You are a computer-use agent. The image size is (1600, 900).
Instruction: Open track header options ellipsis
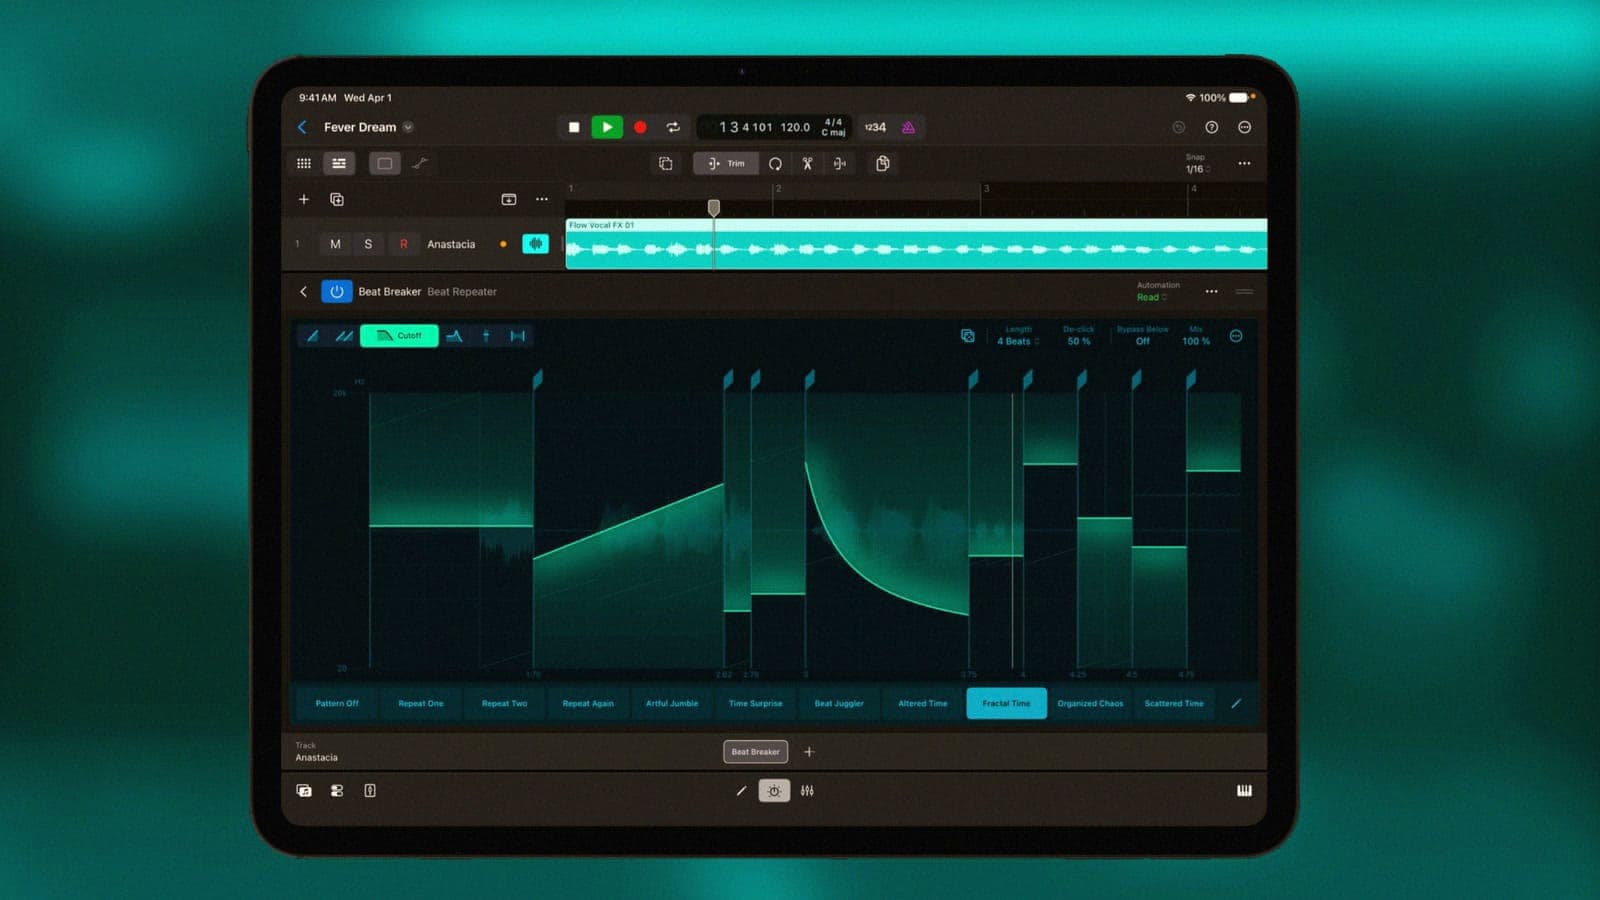542,199
